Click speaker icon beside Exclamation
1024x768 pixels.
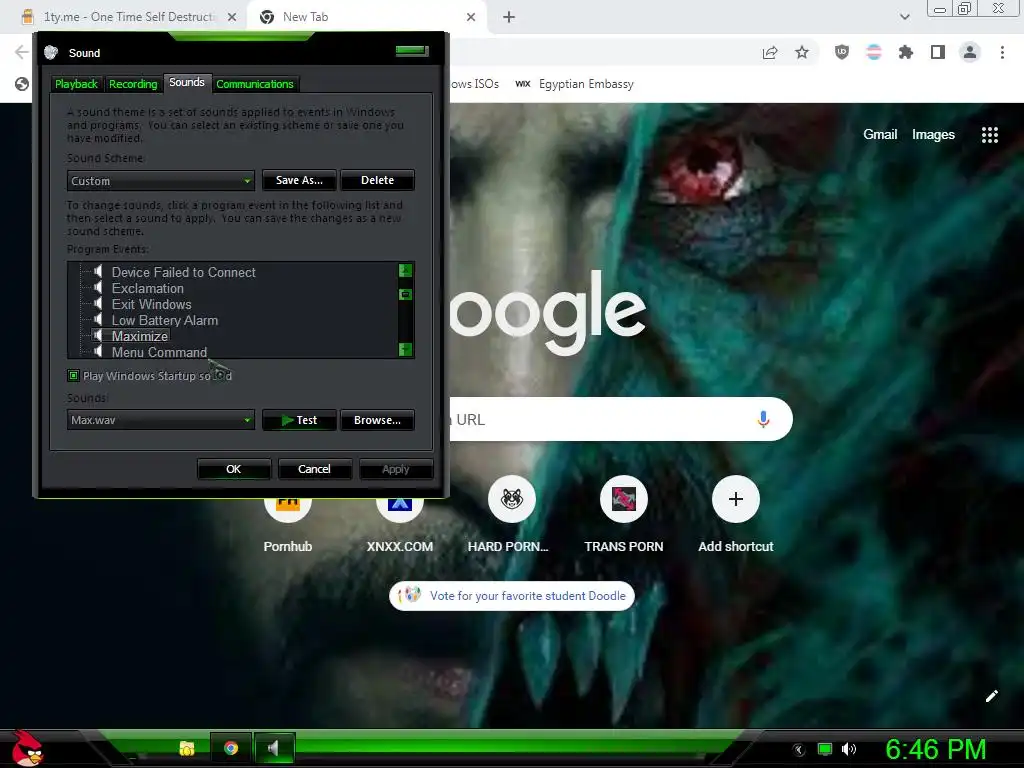97,288
